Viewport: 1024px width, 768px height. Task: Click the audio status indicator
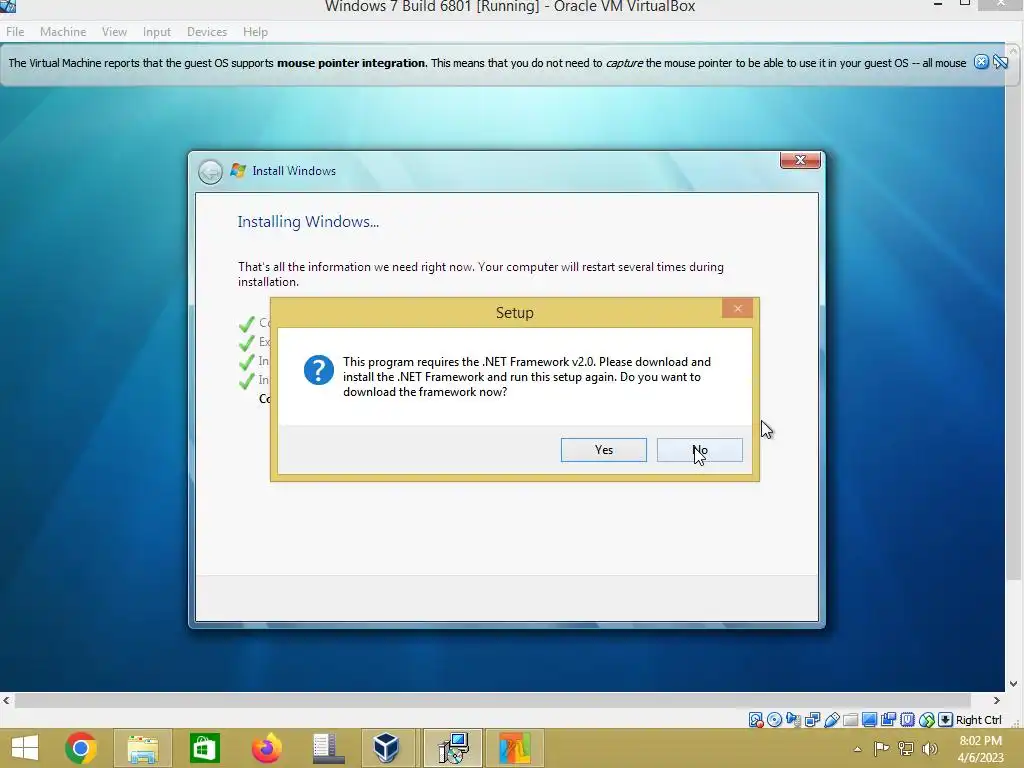(x=793, y=720)
